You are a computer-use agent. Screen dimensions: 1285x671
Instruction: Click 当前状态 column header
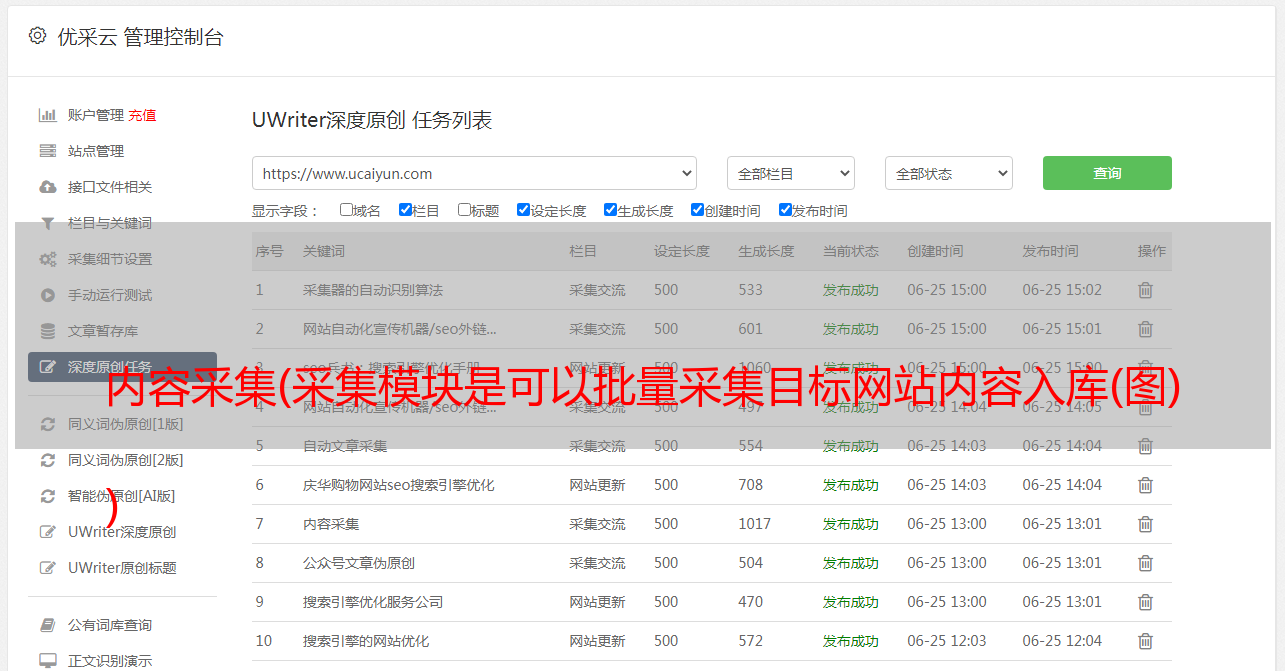pyautogui.click(x=851, y=251)
